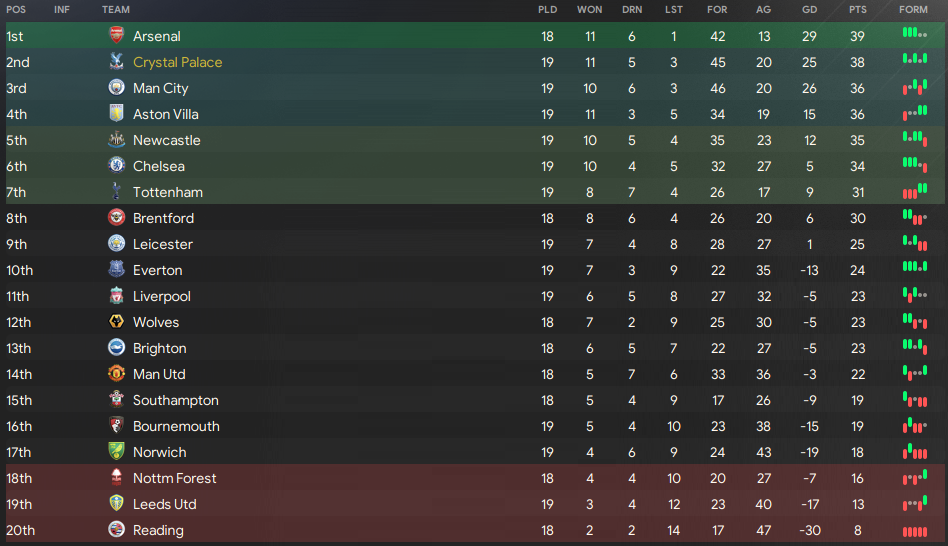Click the TEAM column header
This screenshot has height=546, width=948.
point(115,10)
